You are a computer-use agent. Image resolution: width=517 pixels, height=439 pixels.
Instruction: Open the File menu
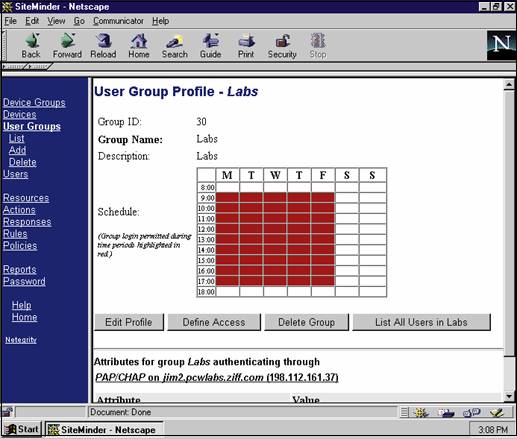pos(10,21)
